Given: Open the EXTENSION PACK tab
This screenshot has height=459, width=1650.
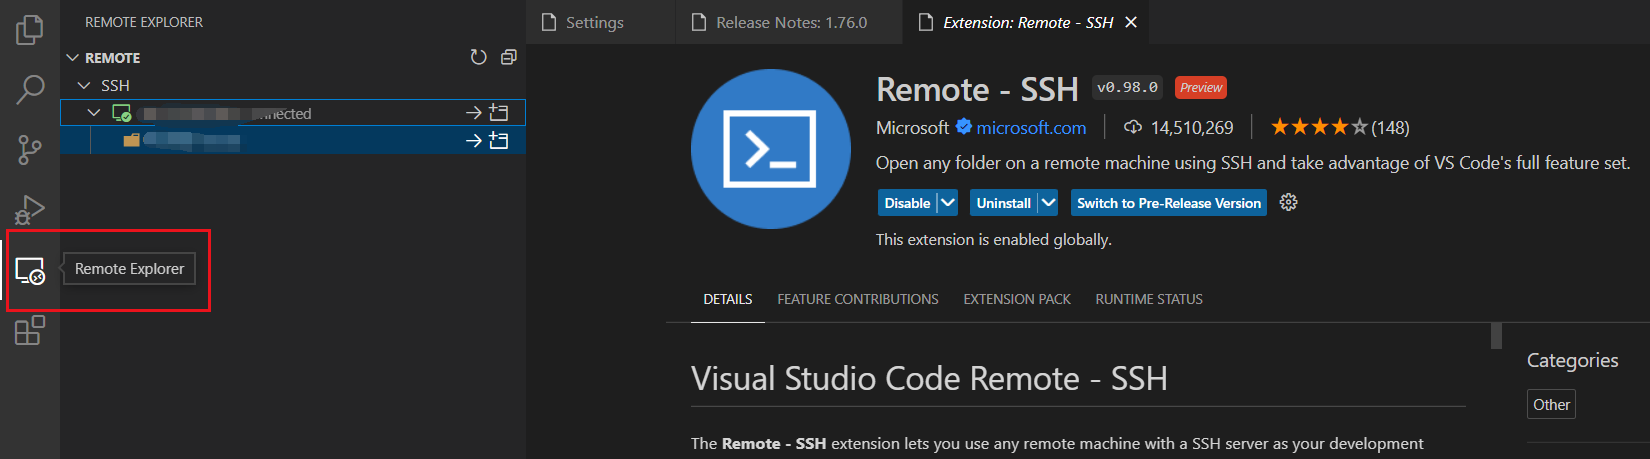Looking at the screenshot, I should point(1017,299).
